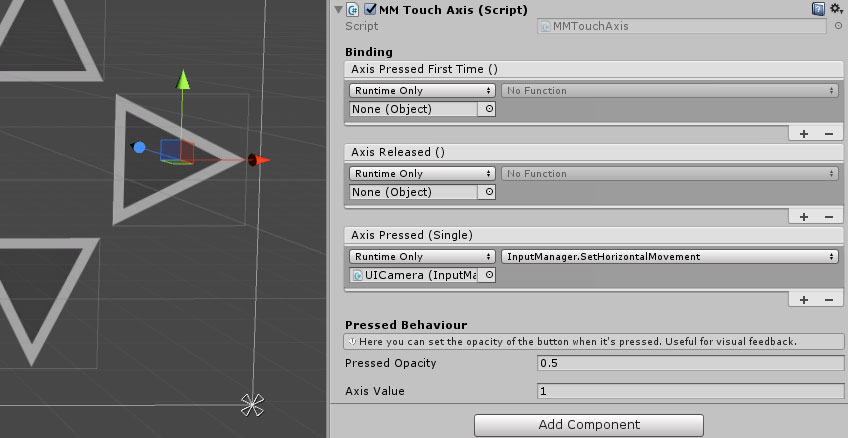848x438 pixels.
Task: Click the component help book icon
Action: click(819, 9)
